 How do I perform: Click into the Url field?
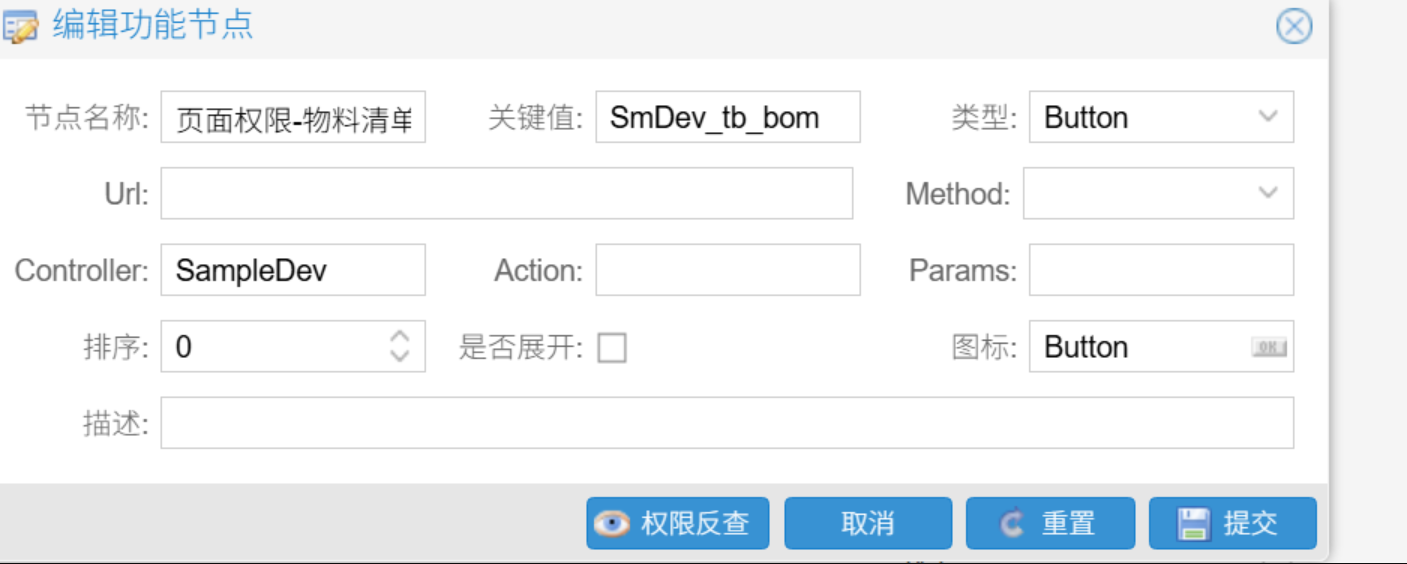pyautogui.click(x=506, y=193)
